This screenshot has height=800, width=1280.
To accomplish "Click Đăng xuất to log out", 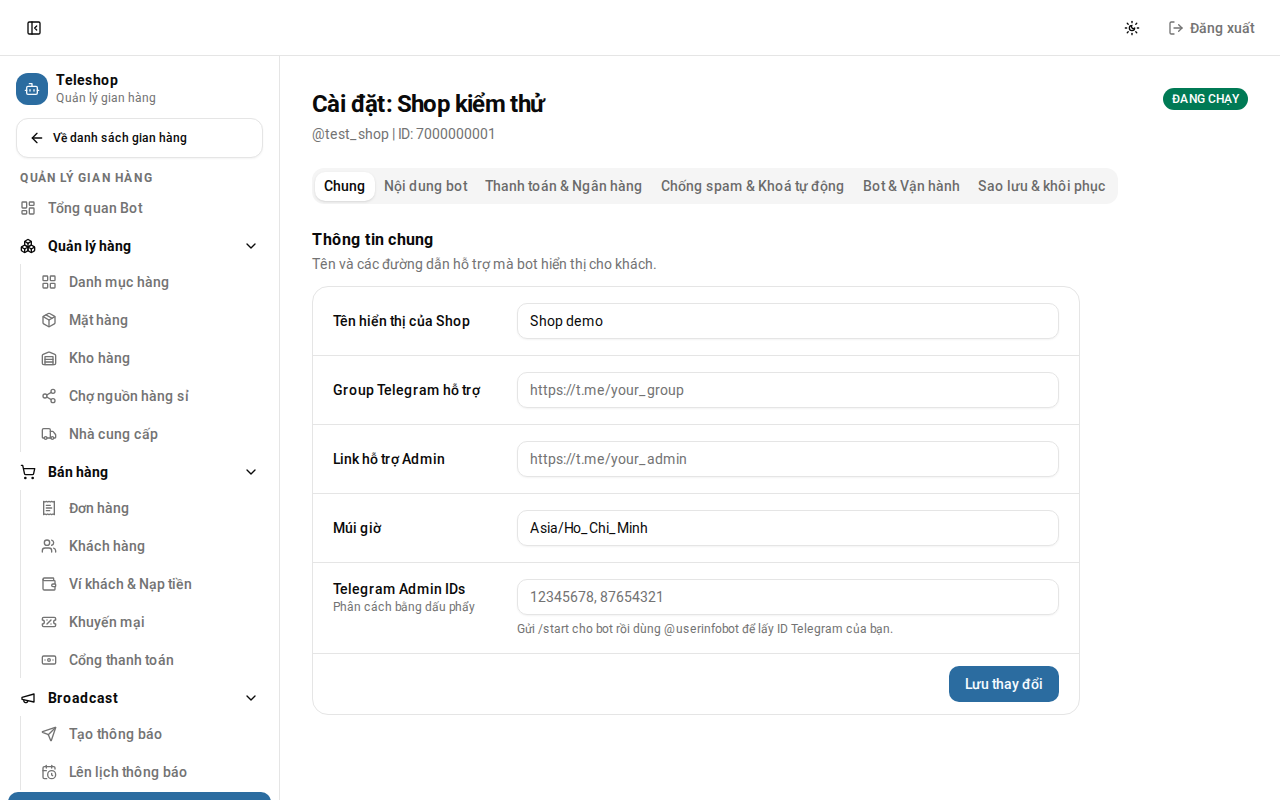I will (x=1211, y=28).
